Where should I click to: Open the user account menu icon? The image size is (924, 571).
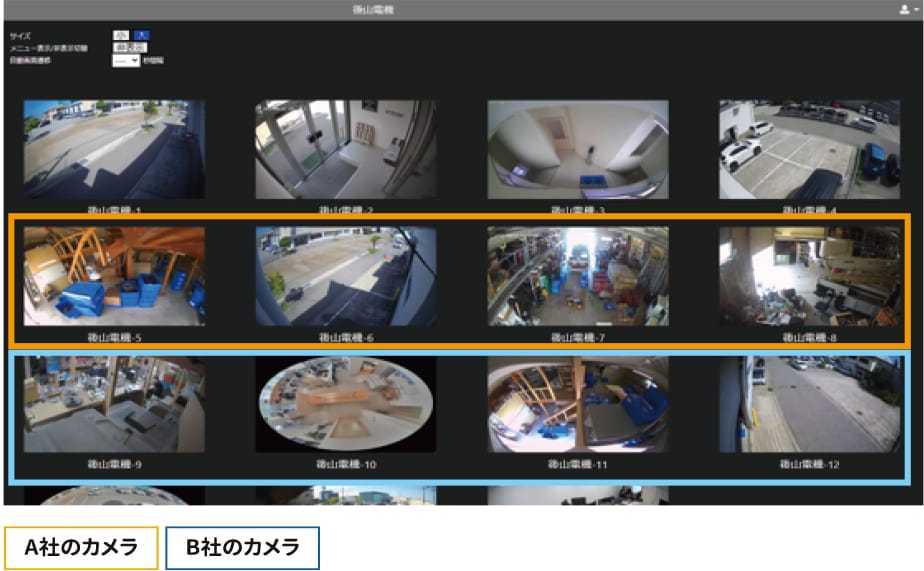click(x=907, y=10)
